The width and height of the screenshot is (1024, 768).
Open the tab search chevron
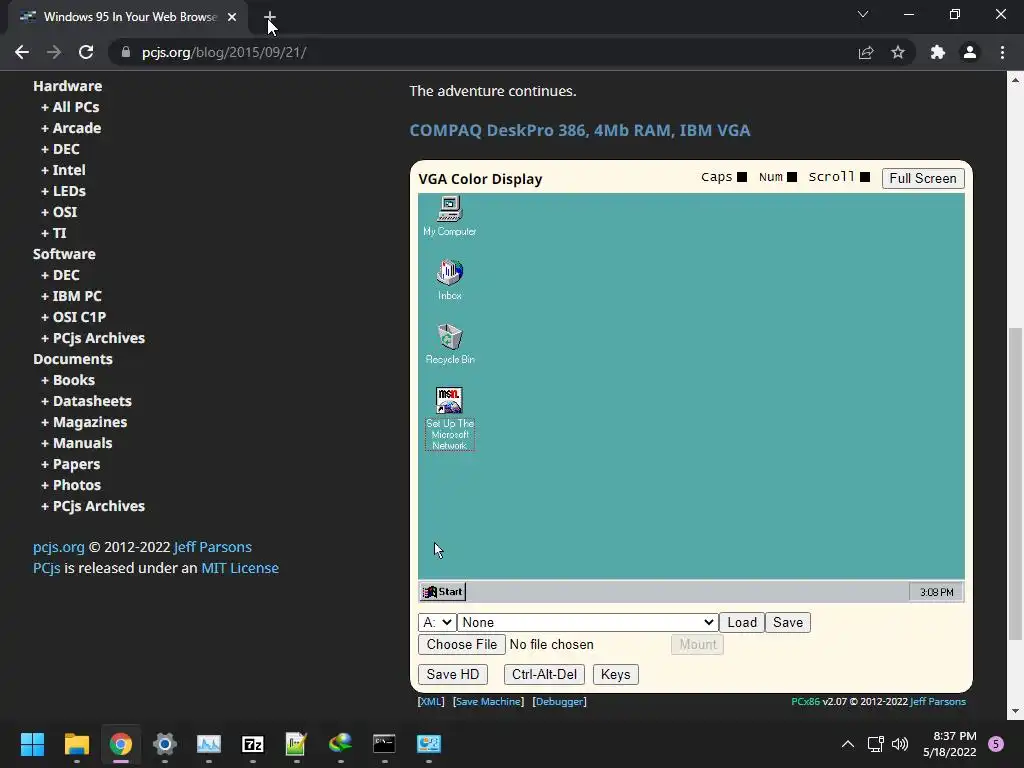click(863, 14)
